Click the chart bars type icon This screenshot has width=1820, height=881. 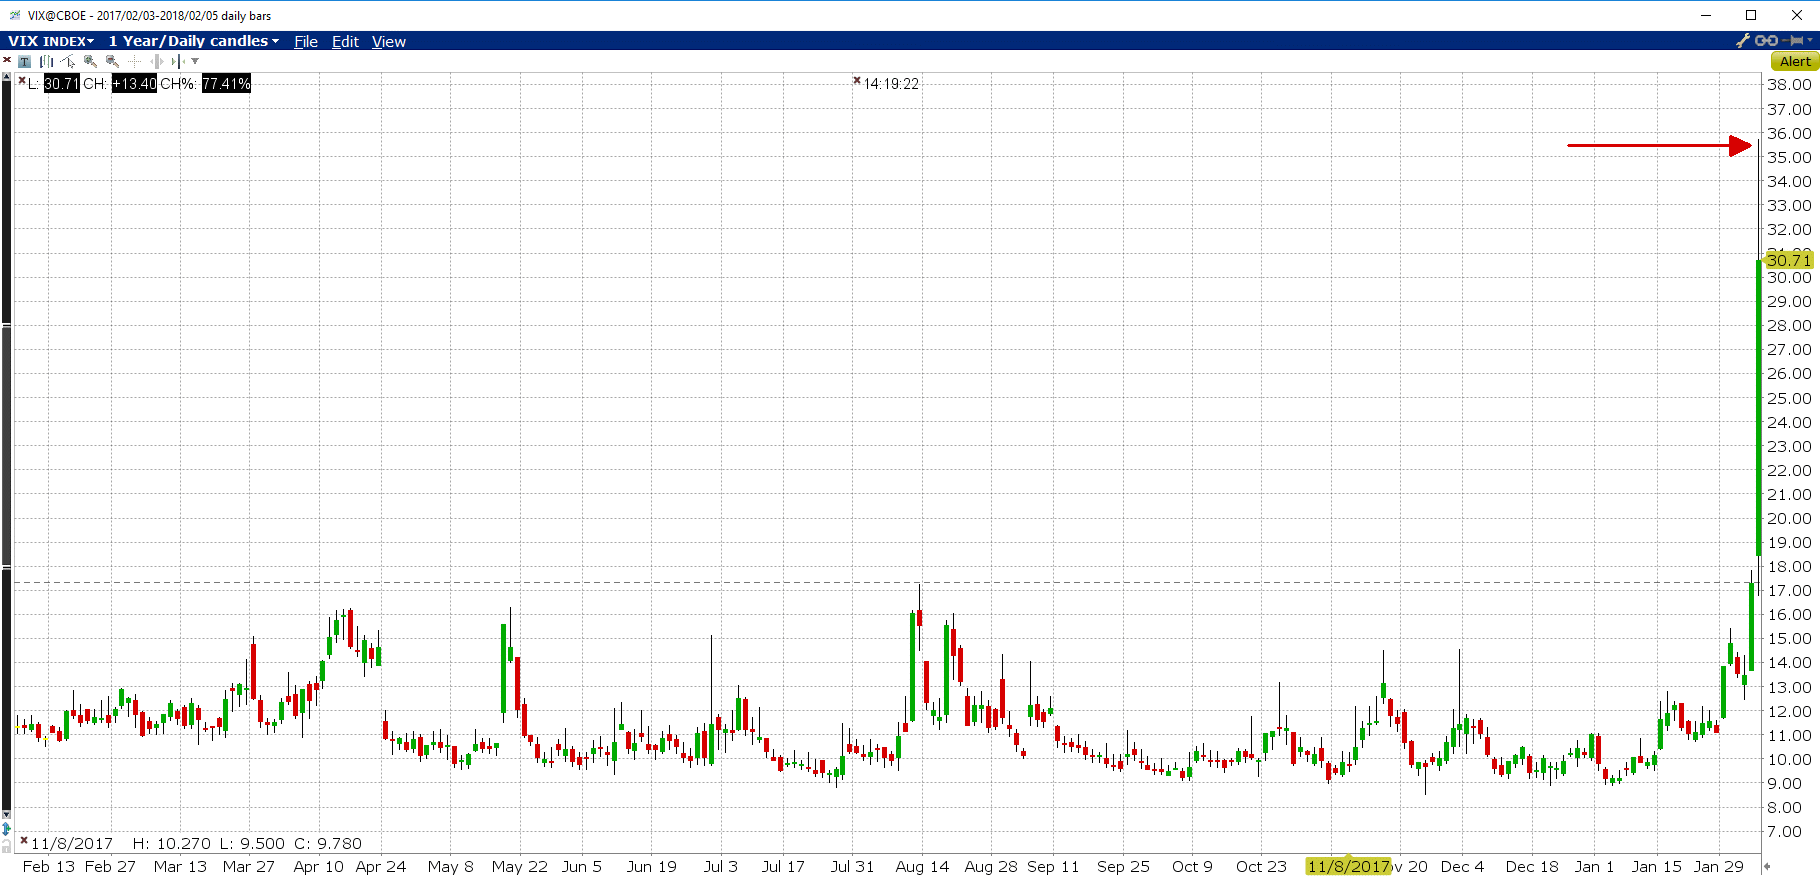coord(46,61)
